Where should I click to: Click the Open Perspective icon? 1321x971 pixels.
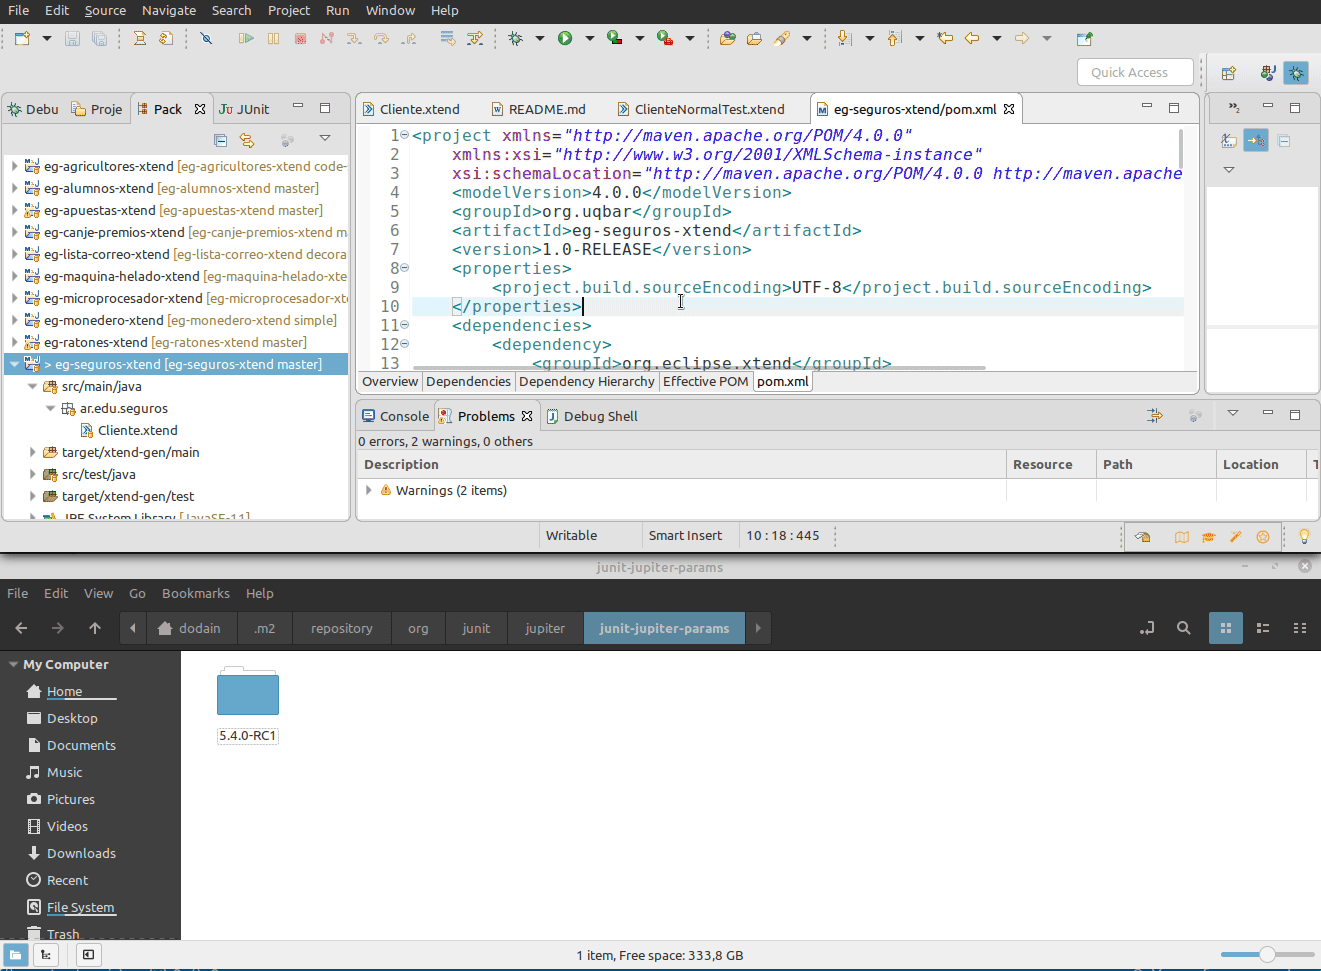click(1229, 73)
